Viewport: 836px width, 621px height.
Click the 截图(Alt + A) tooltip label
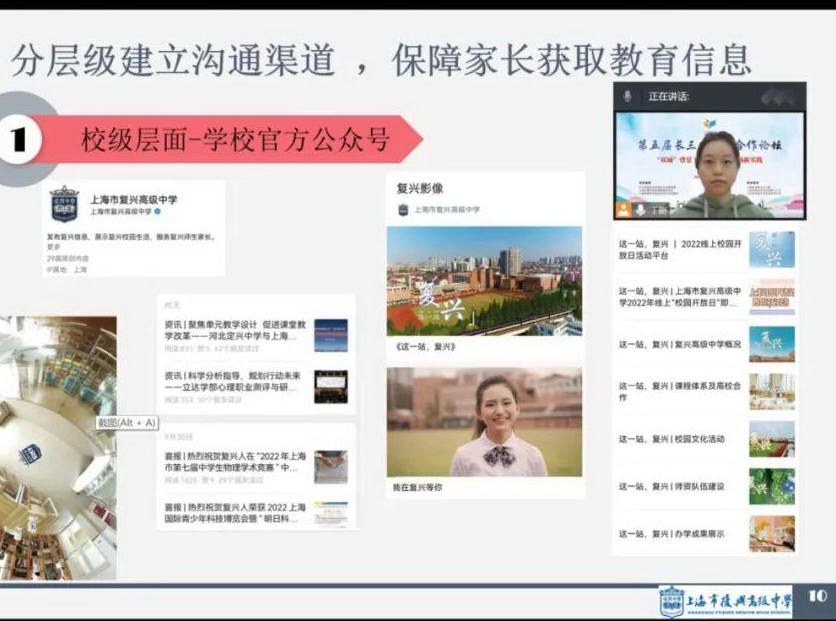127,423
